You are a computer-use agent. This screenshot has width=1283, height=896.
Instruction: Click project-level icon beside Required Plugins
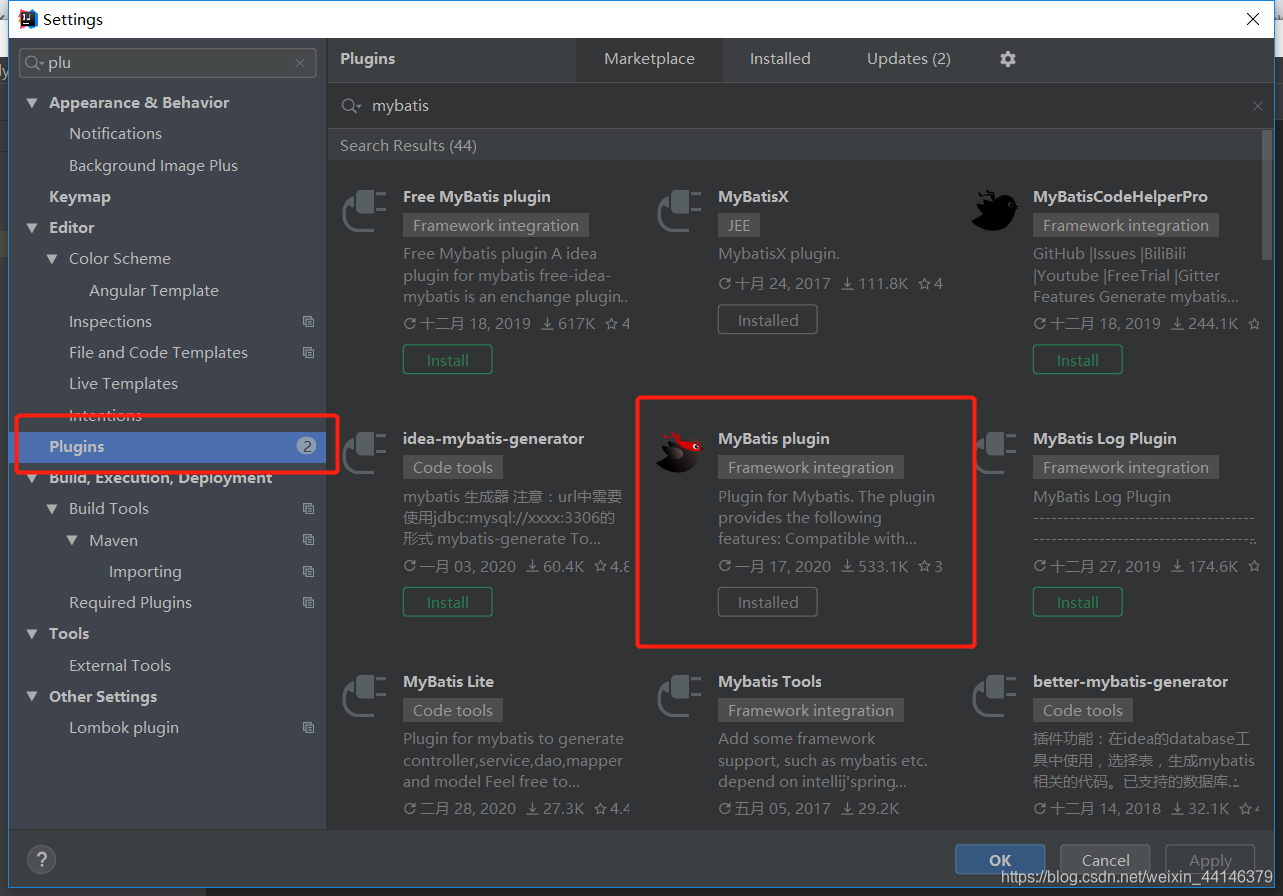point(308,603)
